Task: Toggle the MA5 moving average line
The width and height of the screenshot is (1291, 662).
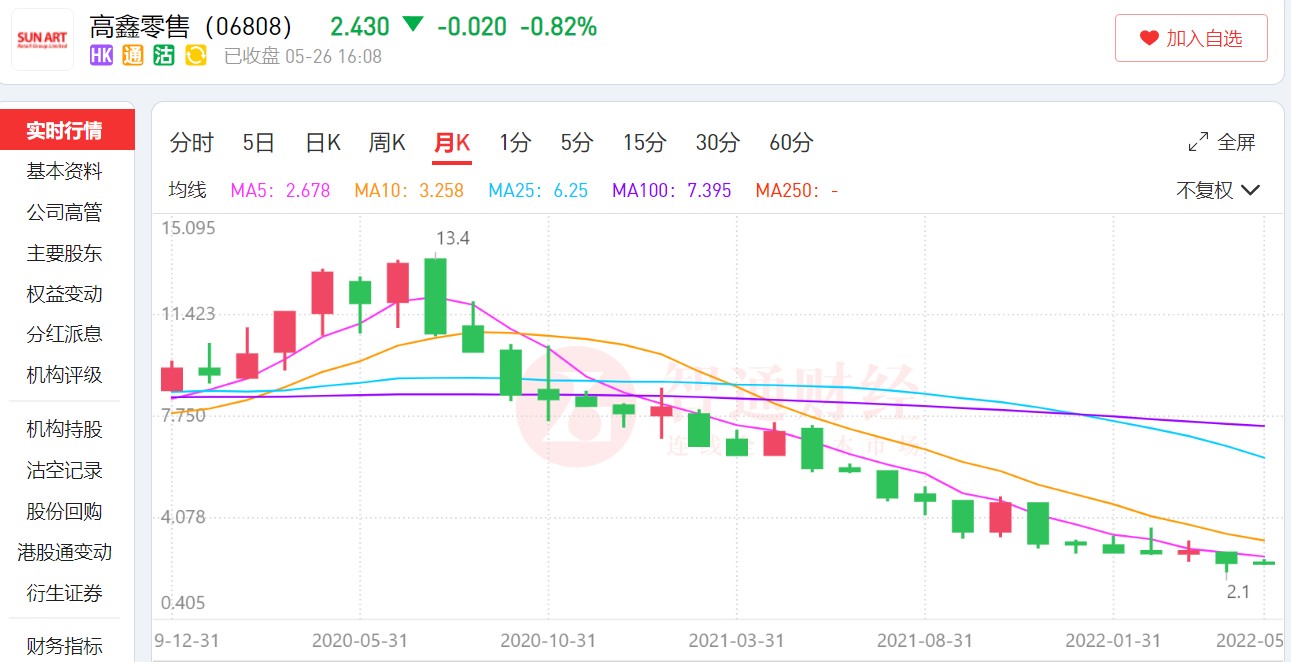Action: (x=281, y=190)
